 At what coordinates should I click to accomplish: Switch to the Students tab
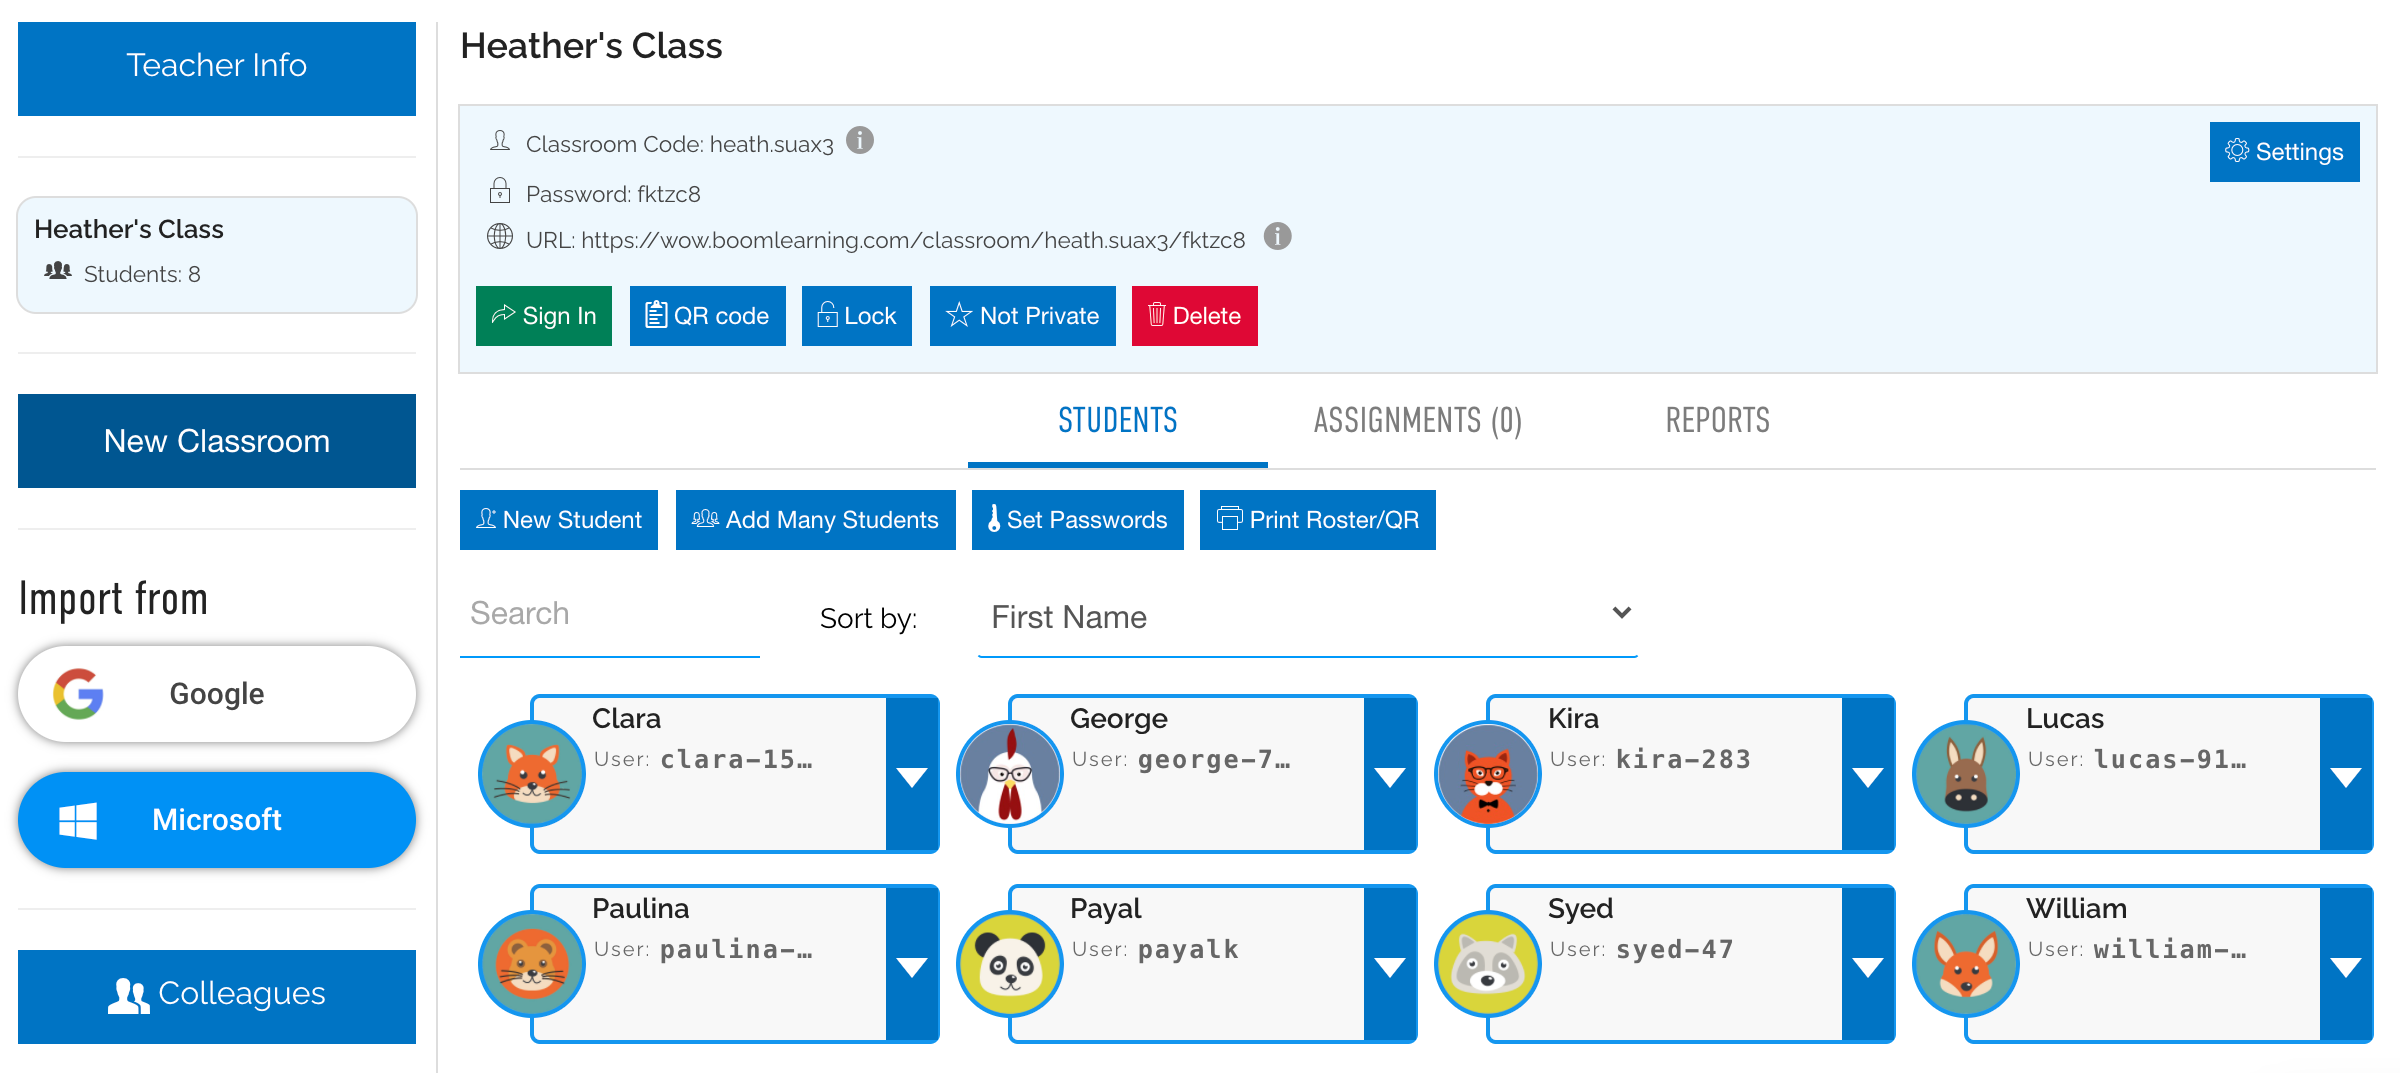[1118, 421]
